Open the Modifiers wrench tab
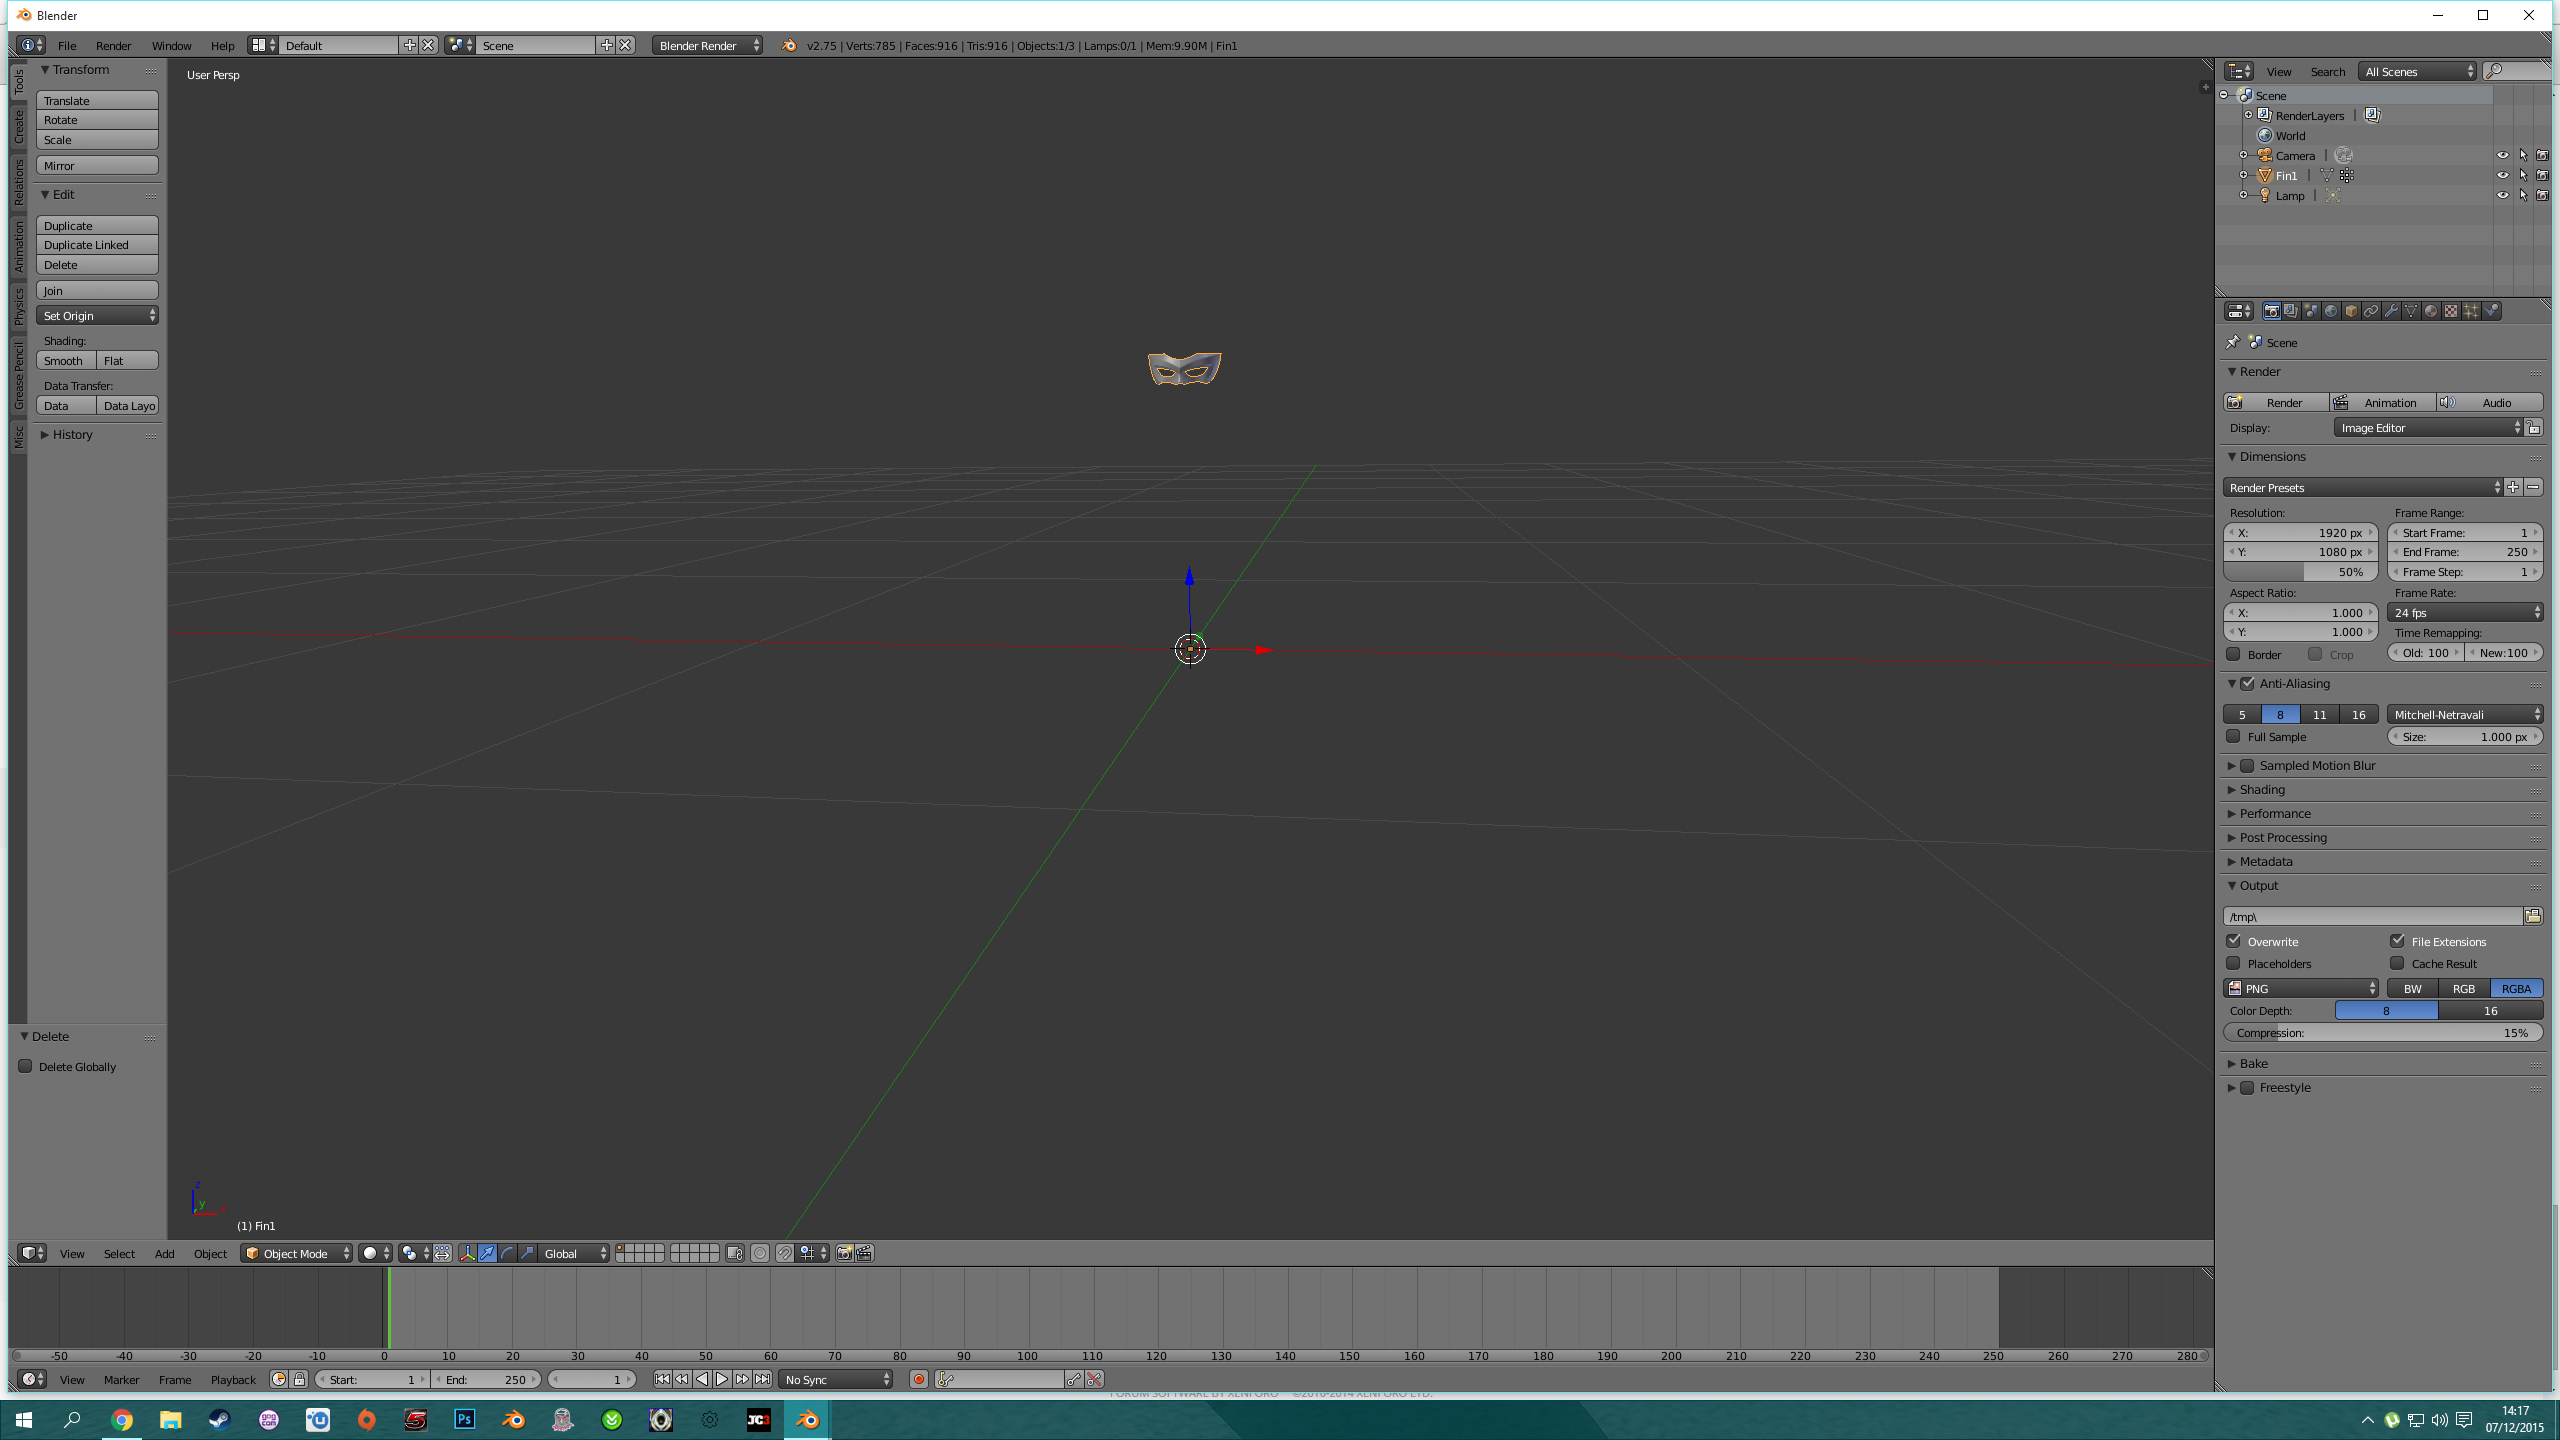The height and width of the screenshot is (1440, 2560). (2391, 311)
